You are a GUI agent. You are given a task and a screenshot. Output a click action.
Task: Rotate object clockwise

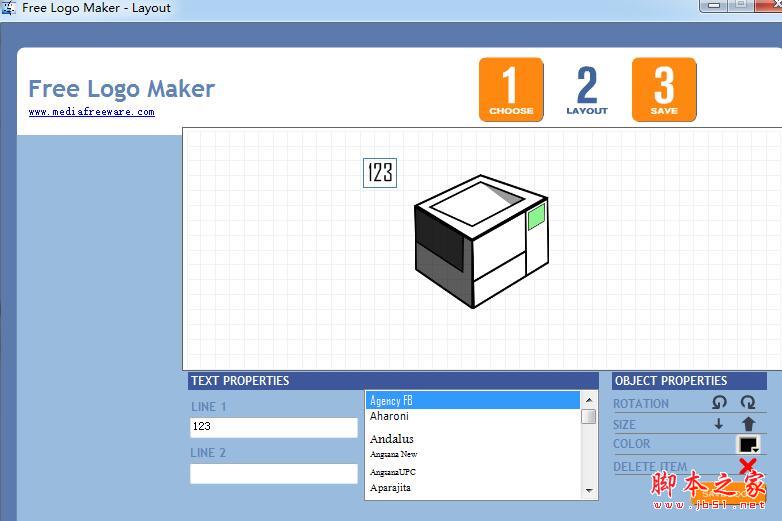[x=748, y=402]
